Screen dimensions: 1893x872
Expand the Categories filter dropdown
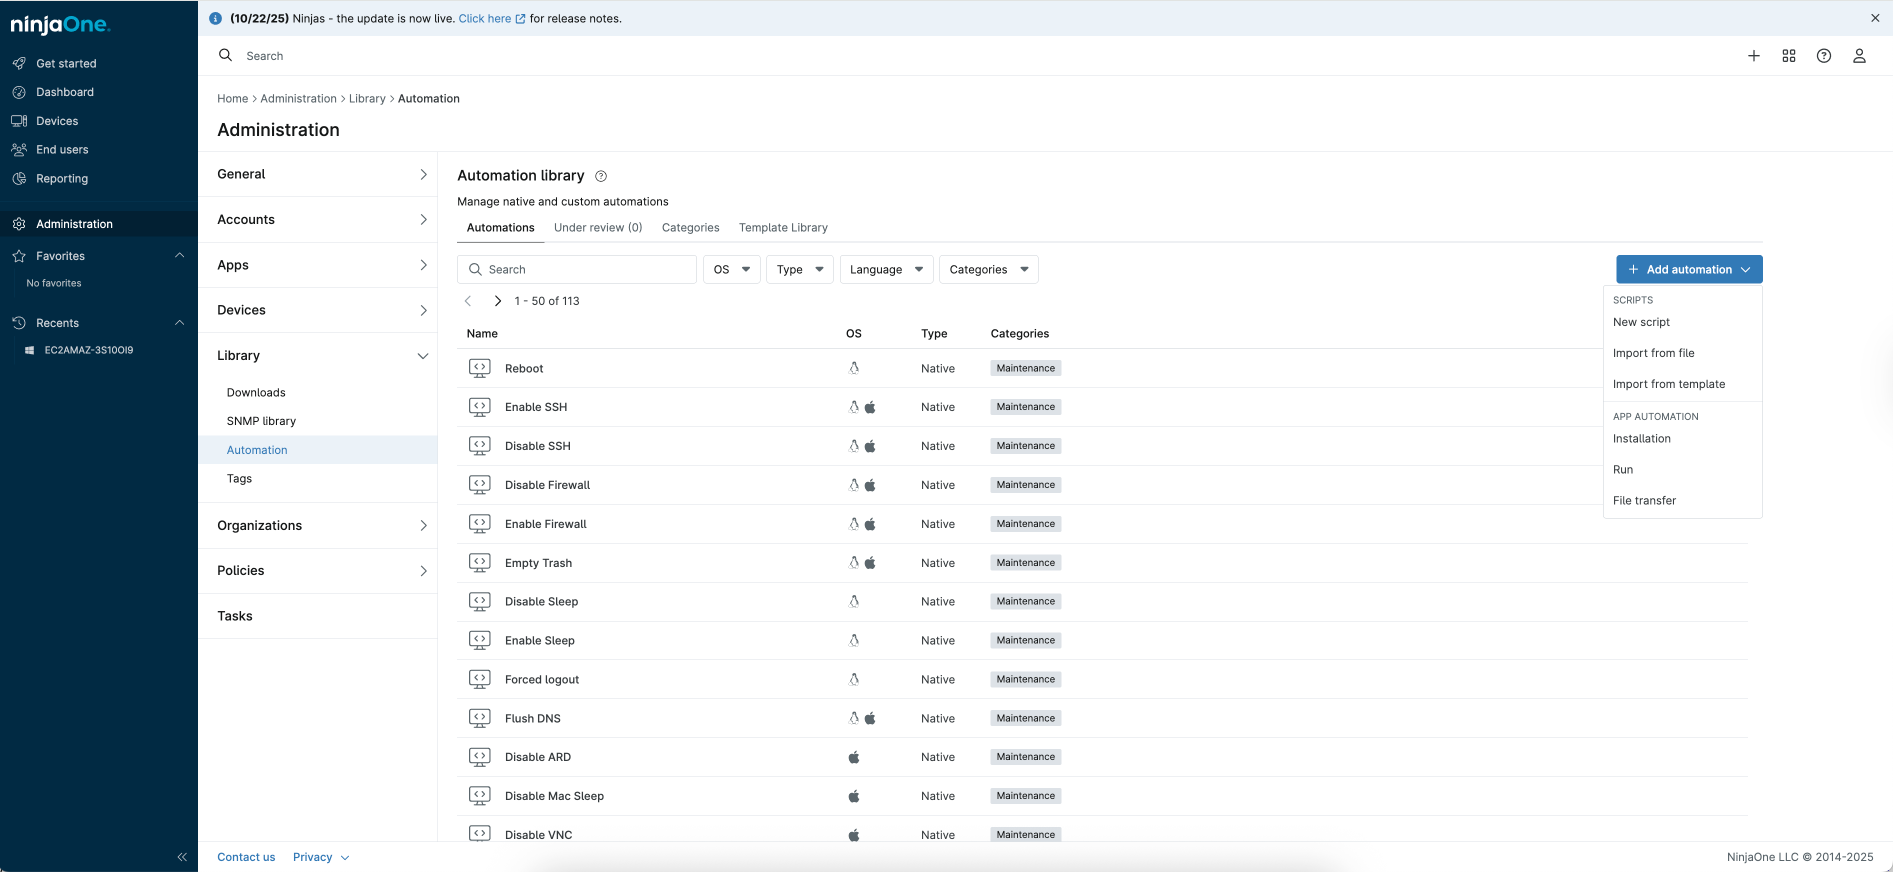point(988,270)
